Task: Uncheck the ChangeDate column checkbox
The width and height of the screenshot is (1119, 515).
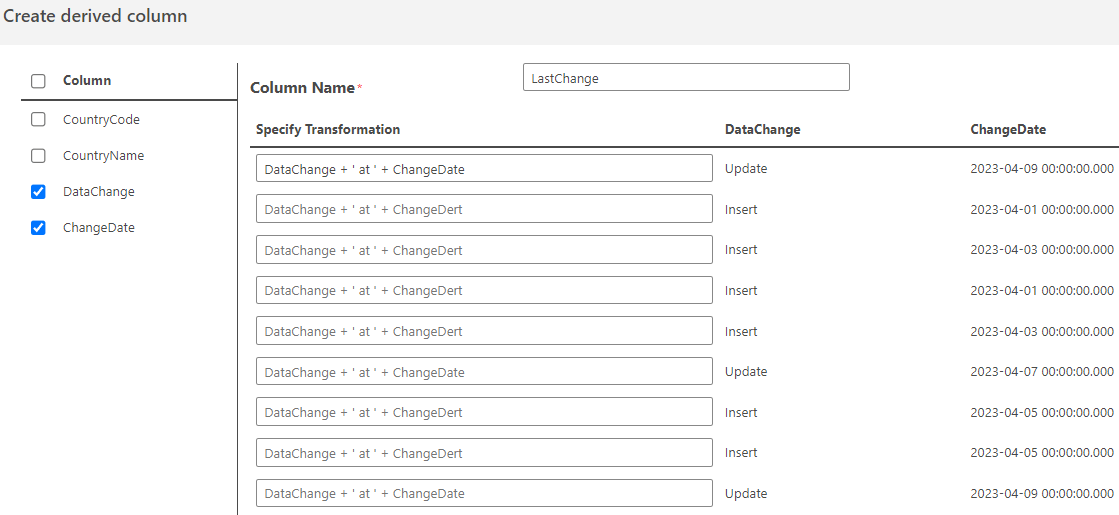Action: pyautogui.click(x=38, y=228)
